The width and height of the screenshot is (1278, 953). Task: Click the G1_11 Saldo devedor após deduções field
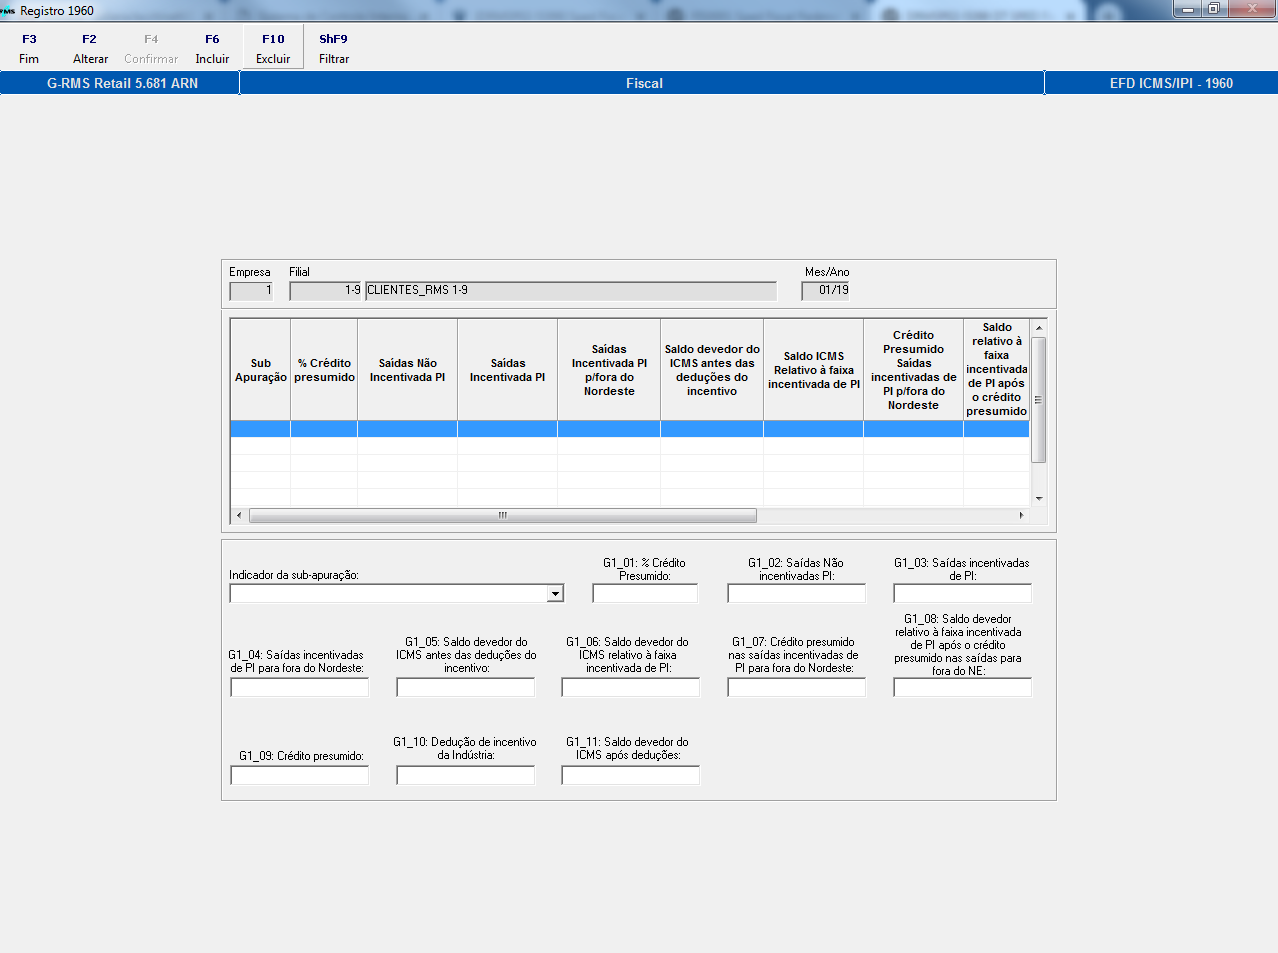631,775
